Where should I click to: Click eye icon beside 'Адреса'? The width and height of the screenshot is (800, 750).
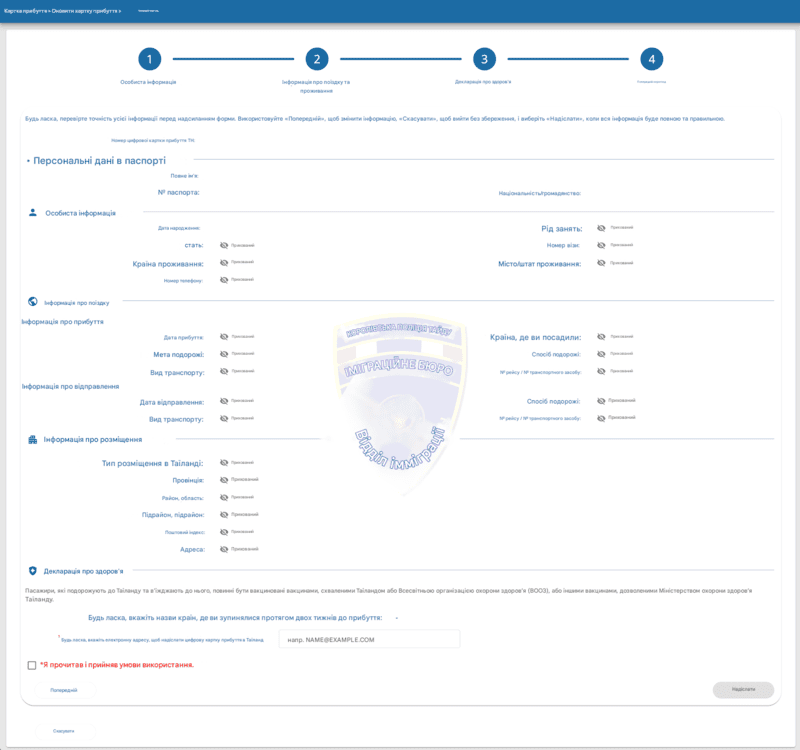224,549
